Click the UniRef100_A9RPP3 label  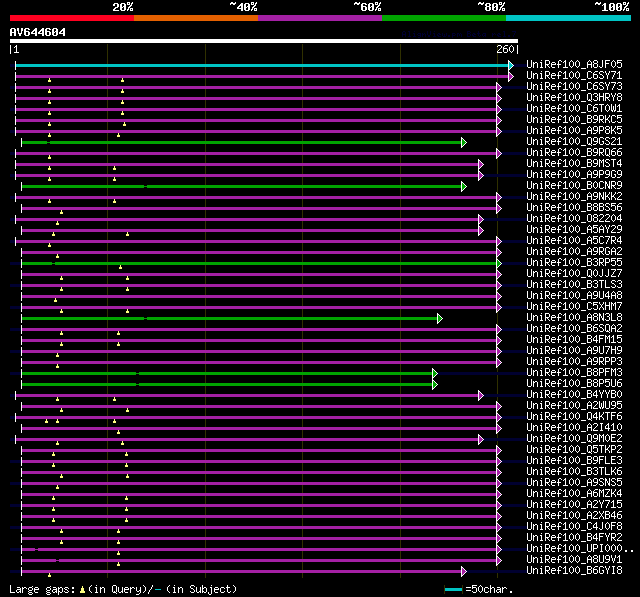[x=574, y=362]
